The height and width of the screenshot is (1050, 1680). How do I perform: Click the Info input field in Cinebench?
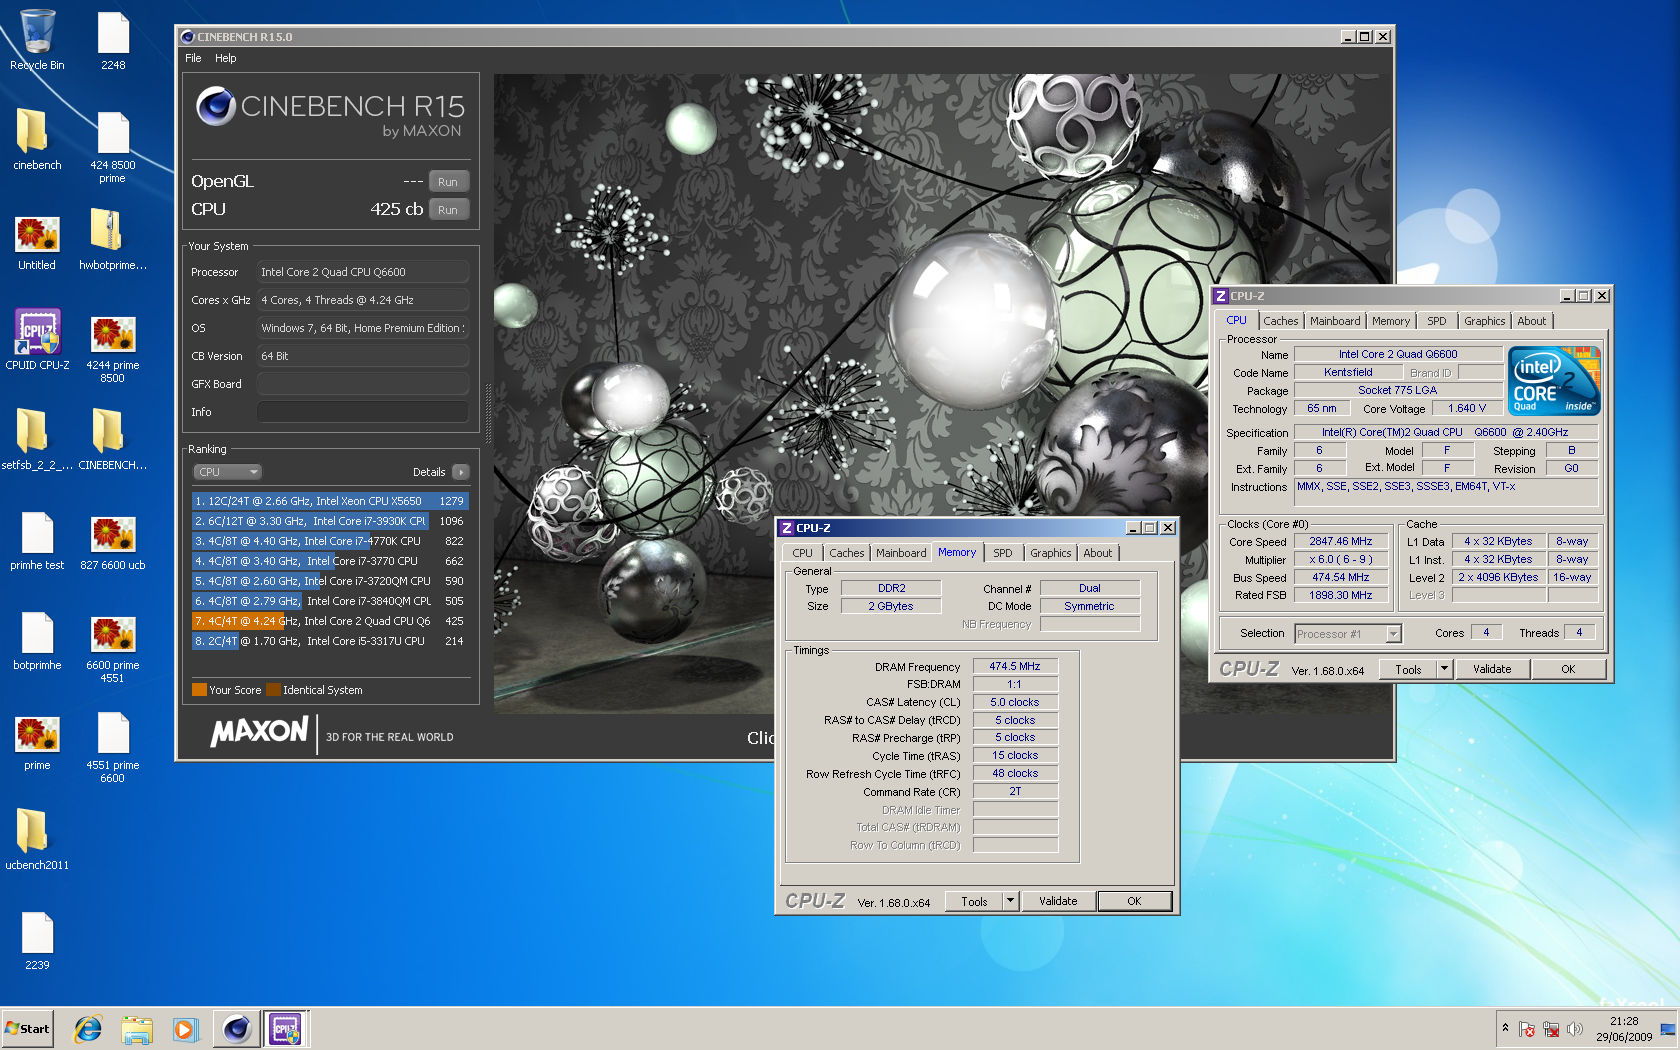click(363, 412)
